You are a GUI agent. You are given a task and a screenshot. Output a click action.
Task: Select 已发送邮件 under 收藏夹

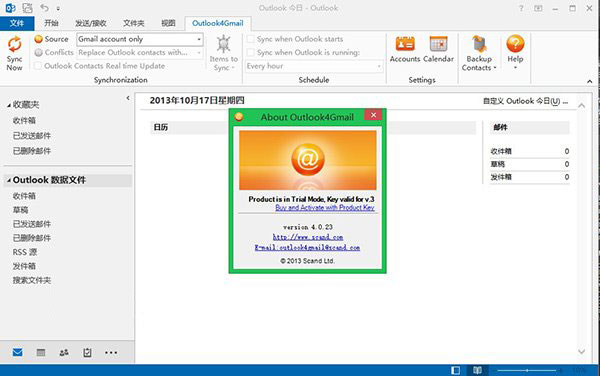point(32,136)
